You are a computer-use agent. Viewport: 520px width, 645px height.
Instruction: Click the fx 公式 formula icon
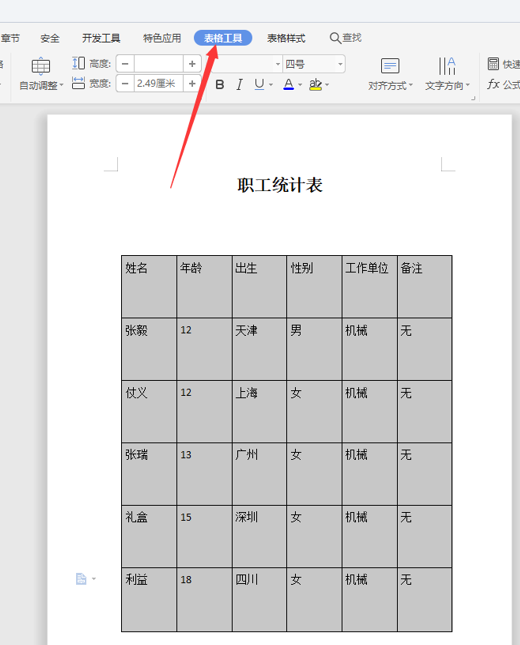[503, 84]
